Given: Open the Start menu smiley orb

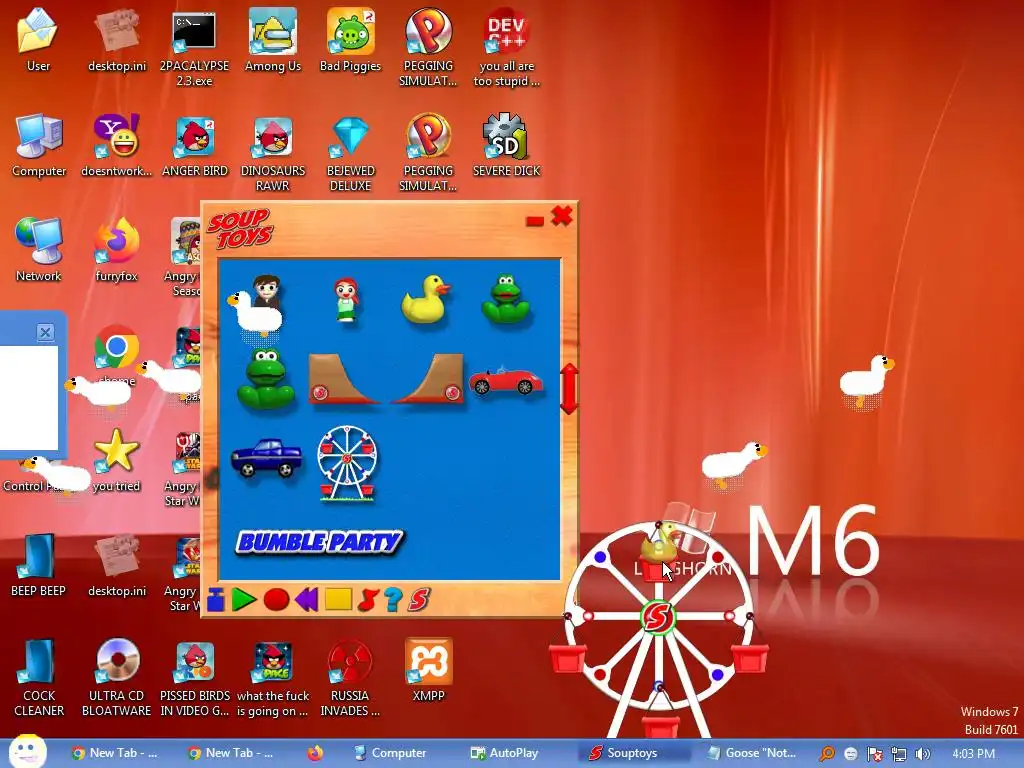Looking at the screenshot, I should click(27, 752).
